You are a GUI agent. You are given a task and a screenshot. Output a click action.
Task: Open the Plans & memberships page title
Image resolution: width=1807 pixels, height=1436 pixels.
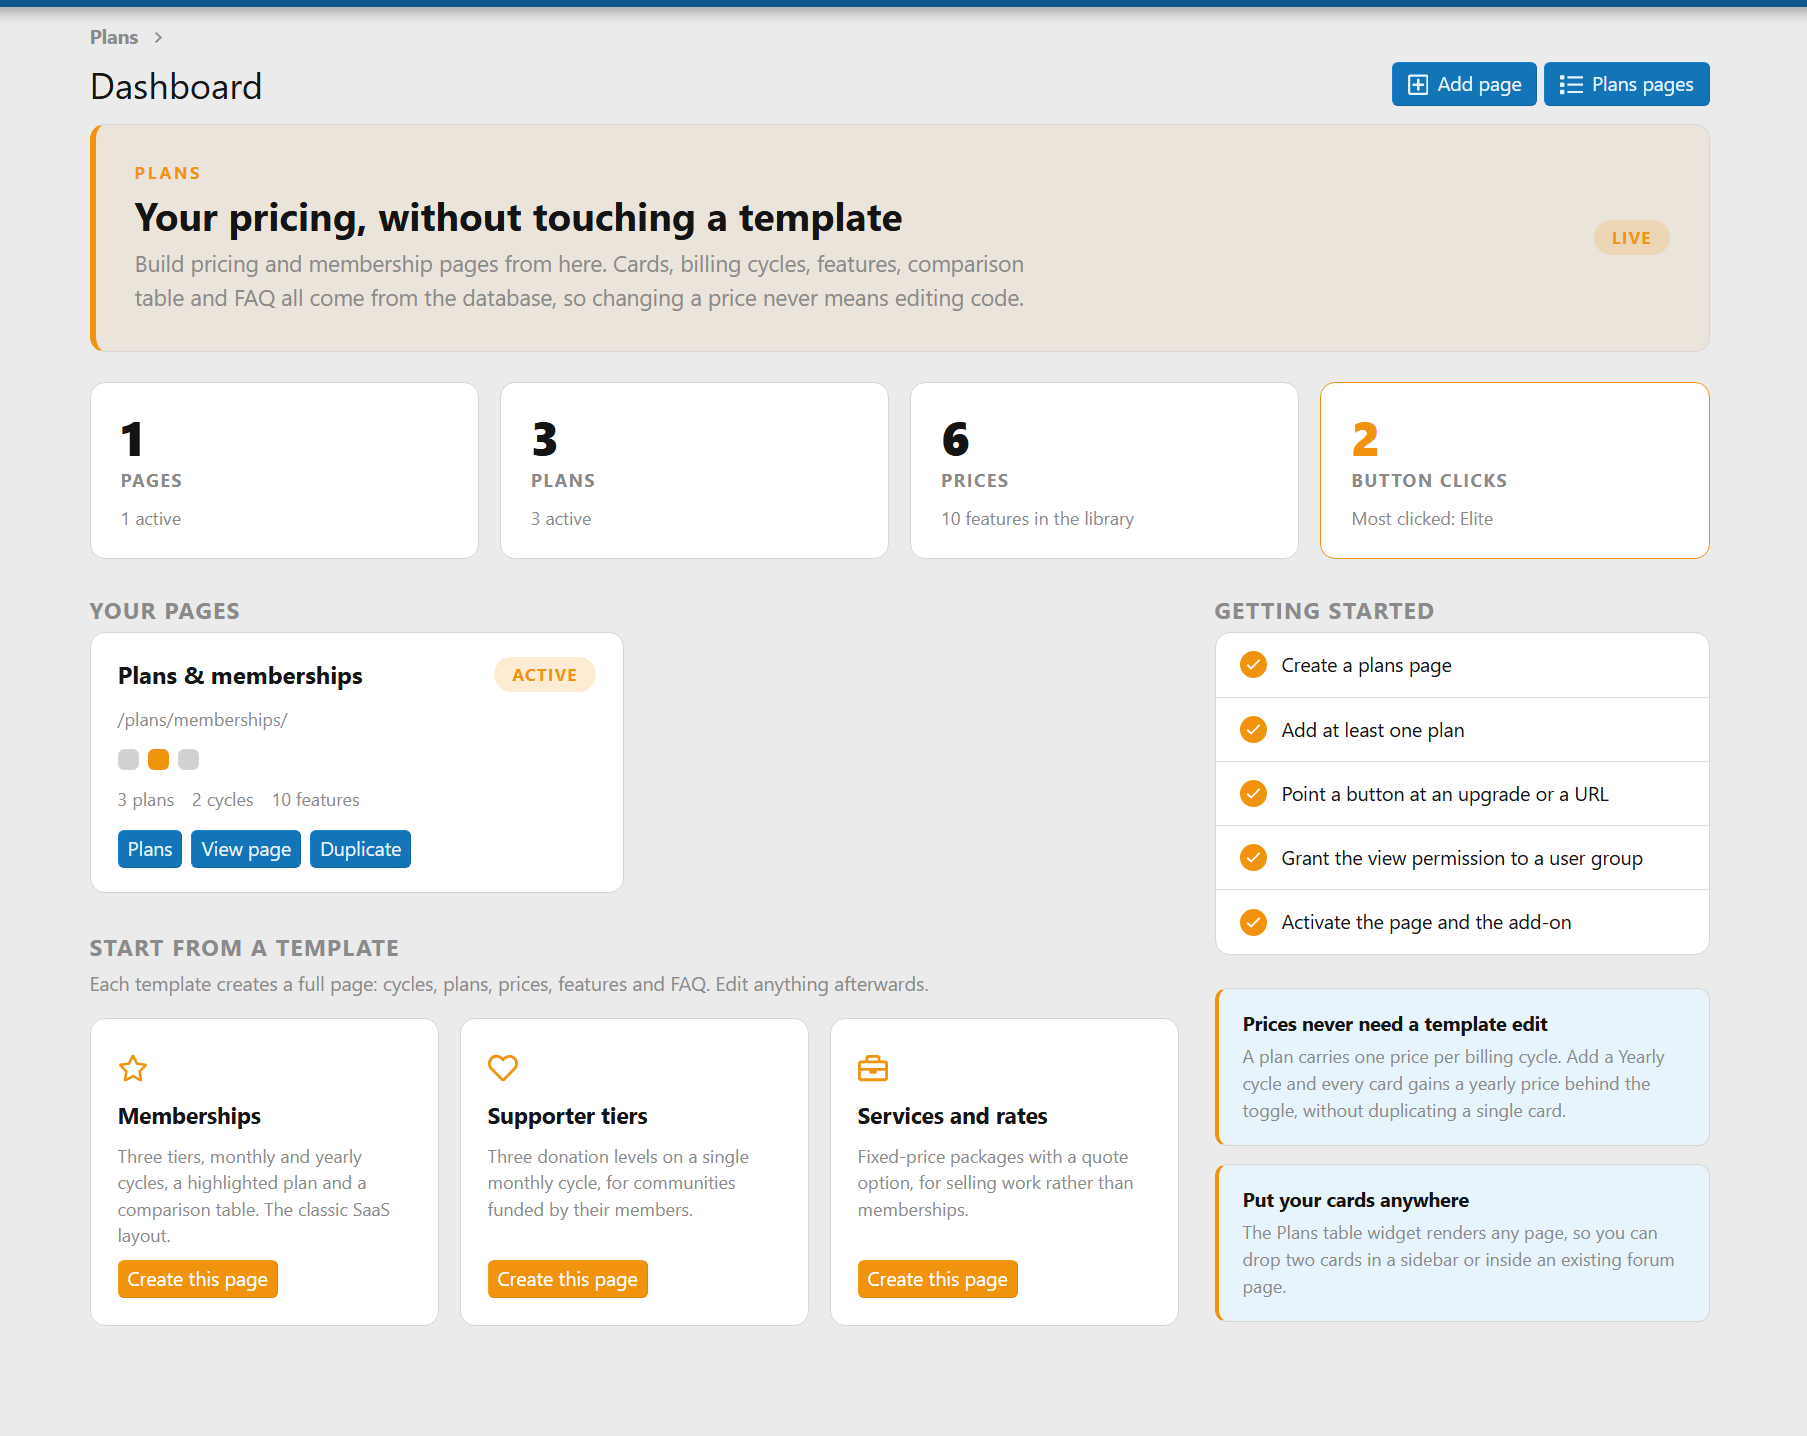[x=240, y=676]
